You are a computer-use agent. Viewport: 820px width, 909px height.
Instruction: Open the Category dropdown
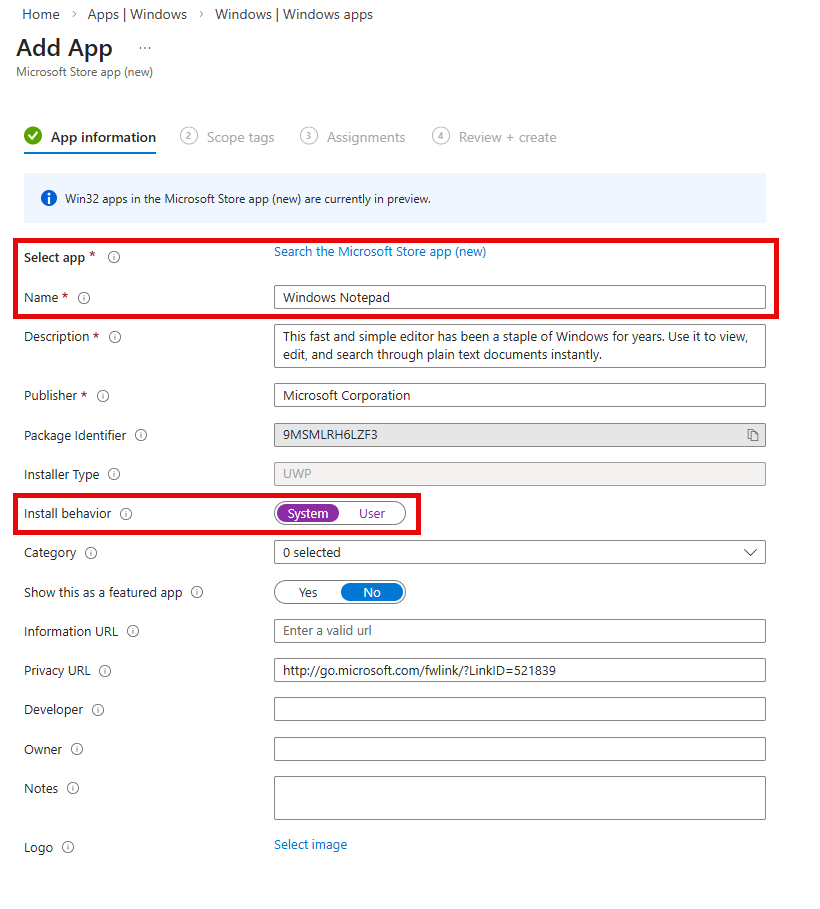pyautogui.click(x=520, y=552)
